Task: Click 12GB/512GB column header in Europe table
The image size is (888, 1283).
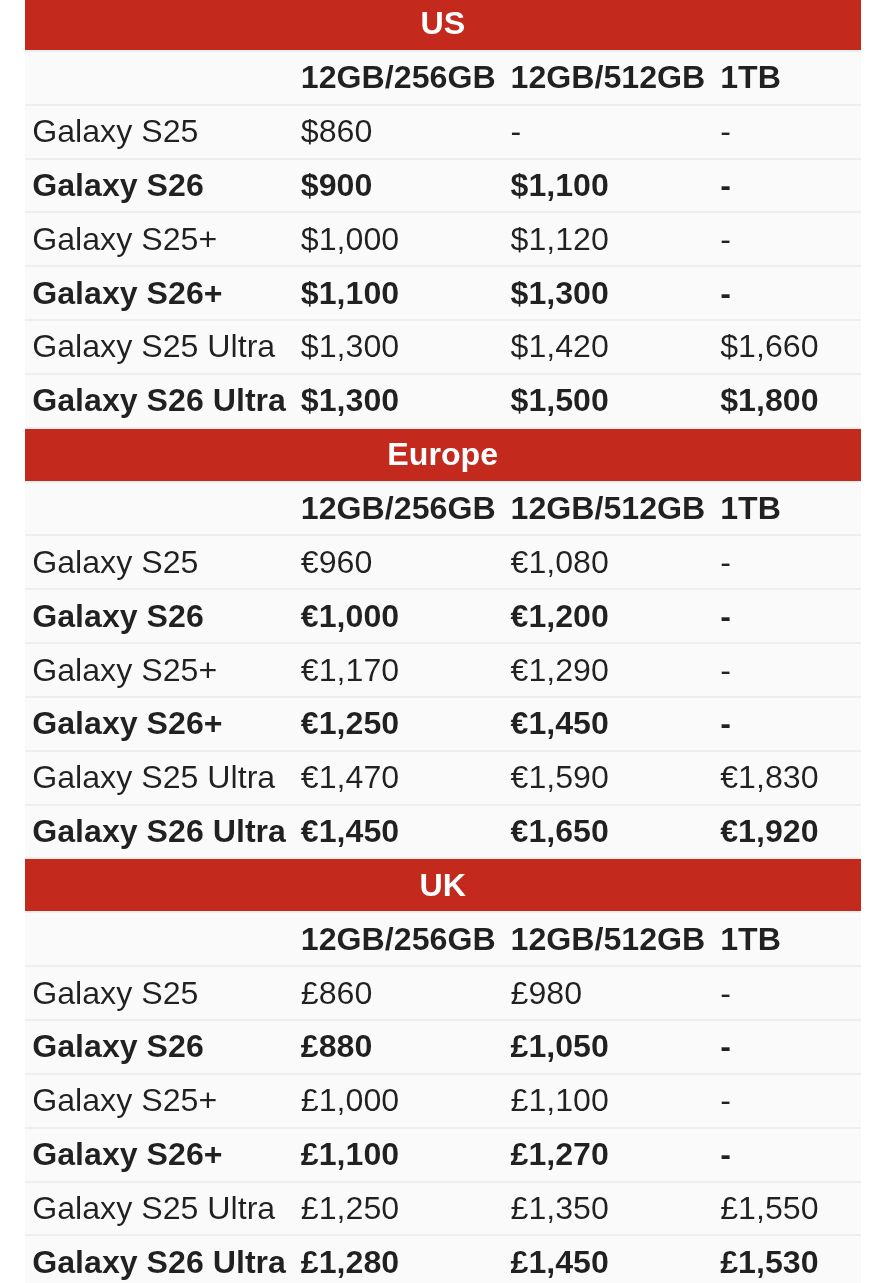Action: tap(608, 508)
